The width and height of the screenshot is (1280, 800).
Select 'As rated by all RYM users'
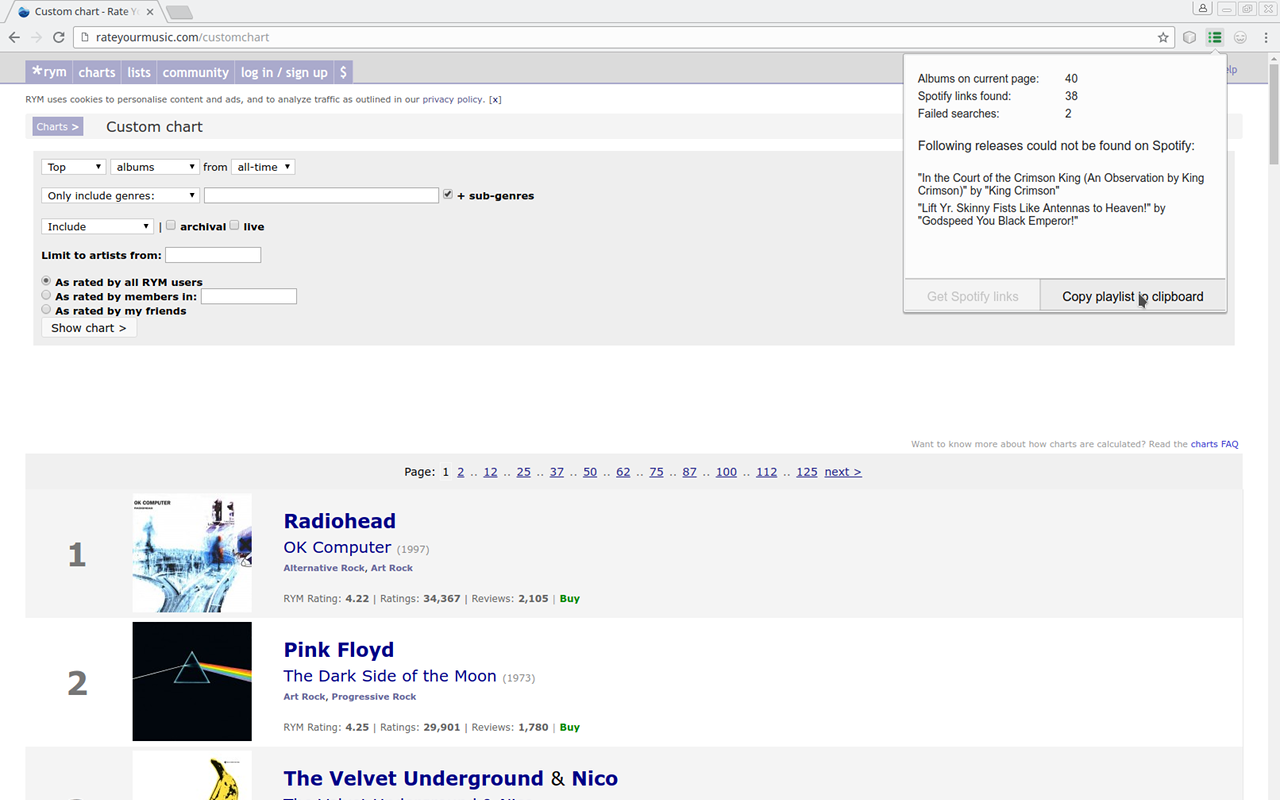46,281
